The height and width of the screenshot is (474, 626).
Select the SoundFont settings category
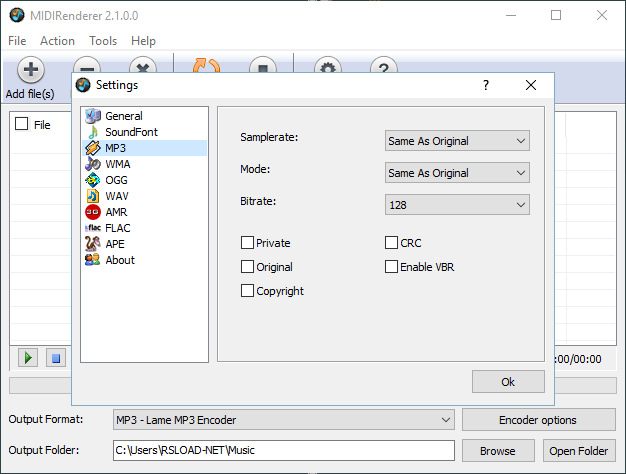(x=145, y=132)
